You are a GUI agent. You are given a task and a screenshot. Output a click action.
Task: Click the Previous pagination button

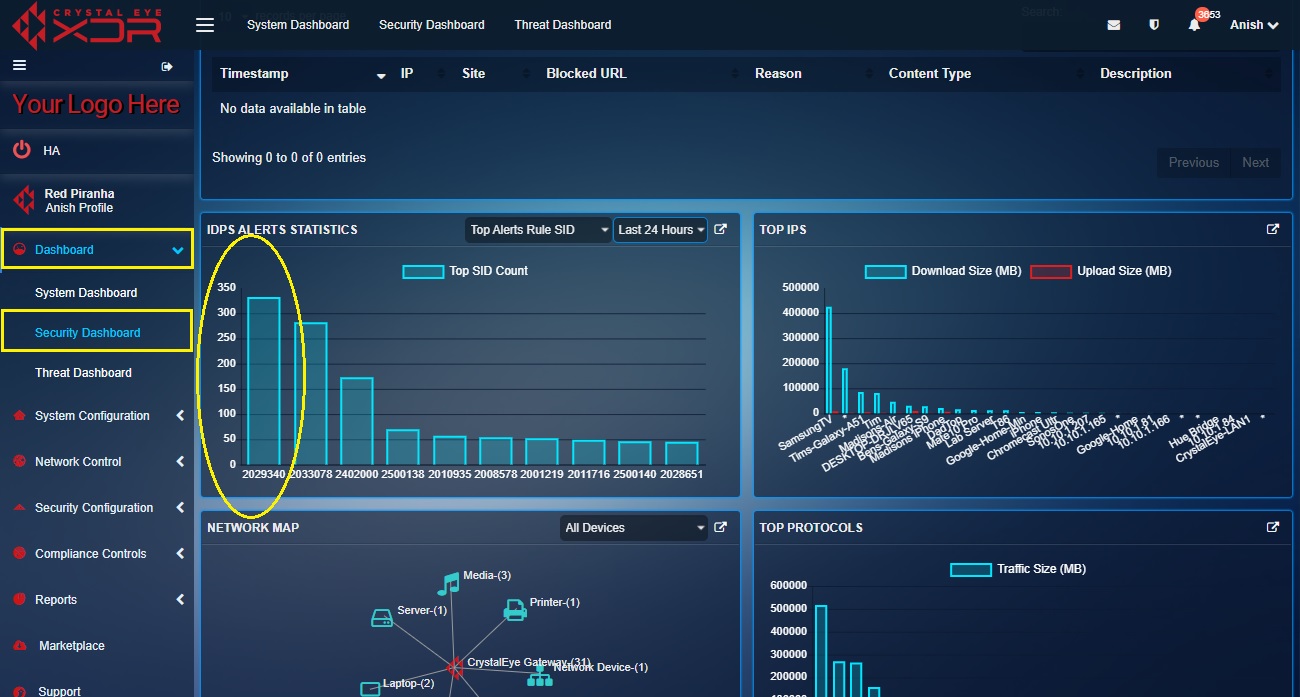1194,163
